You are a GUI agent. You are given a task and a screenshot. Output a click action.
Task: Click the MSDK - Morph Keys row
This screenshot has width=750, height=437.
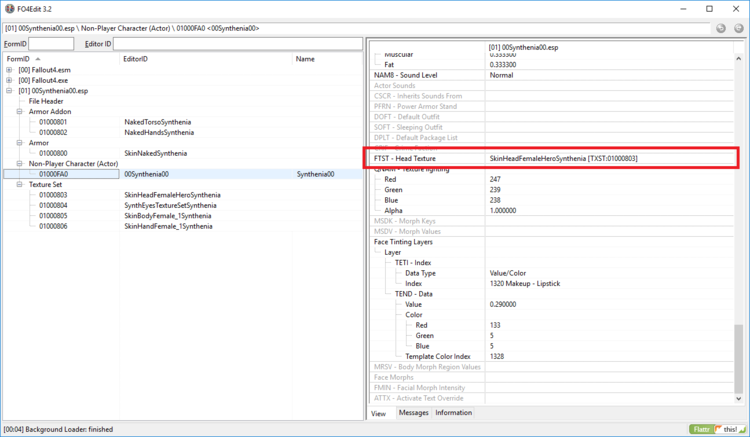click(x=551, y=221)
